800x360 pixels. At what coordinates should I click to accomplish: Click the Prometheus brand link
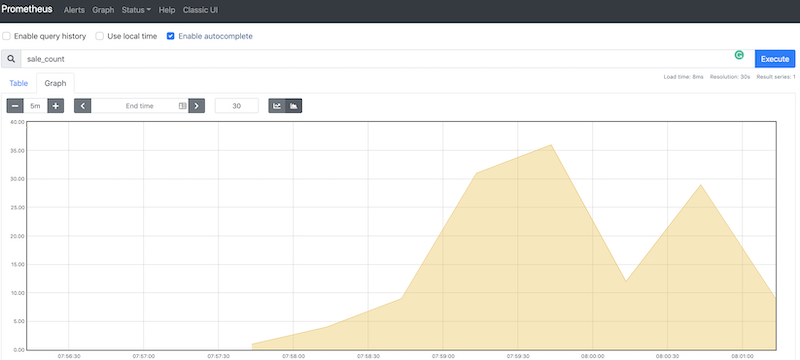tap(27, 10)
